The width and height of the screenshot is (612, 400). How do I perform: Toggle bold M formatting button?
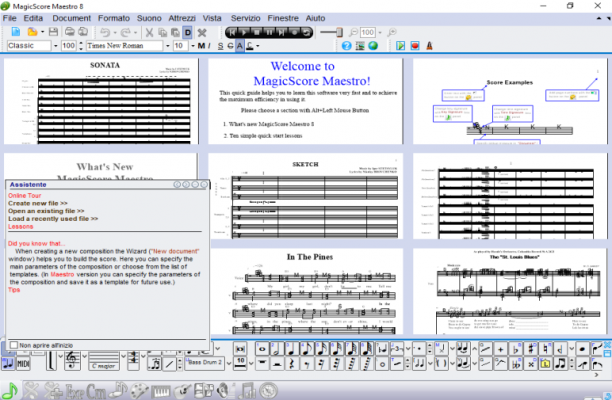tap(201, 46)
